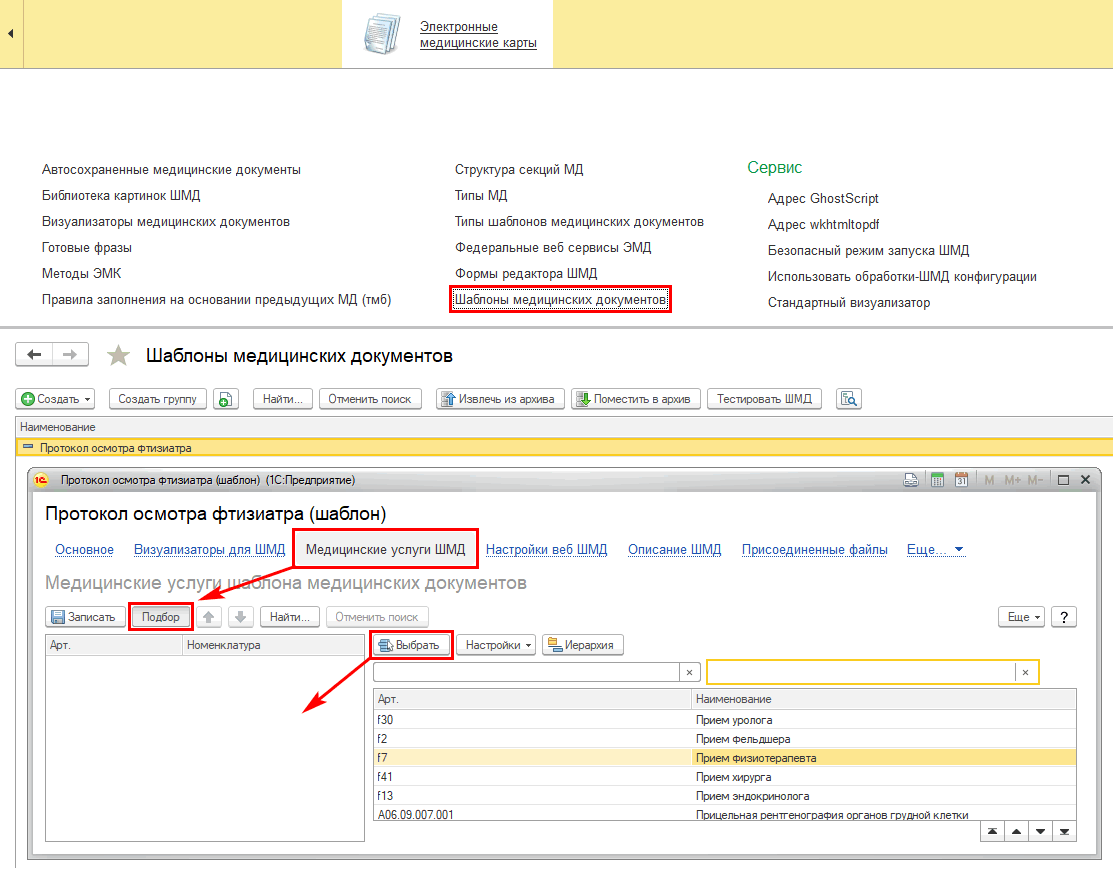Click the favorites star icon

(119, 355)
